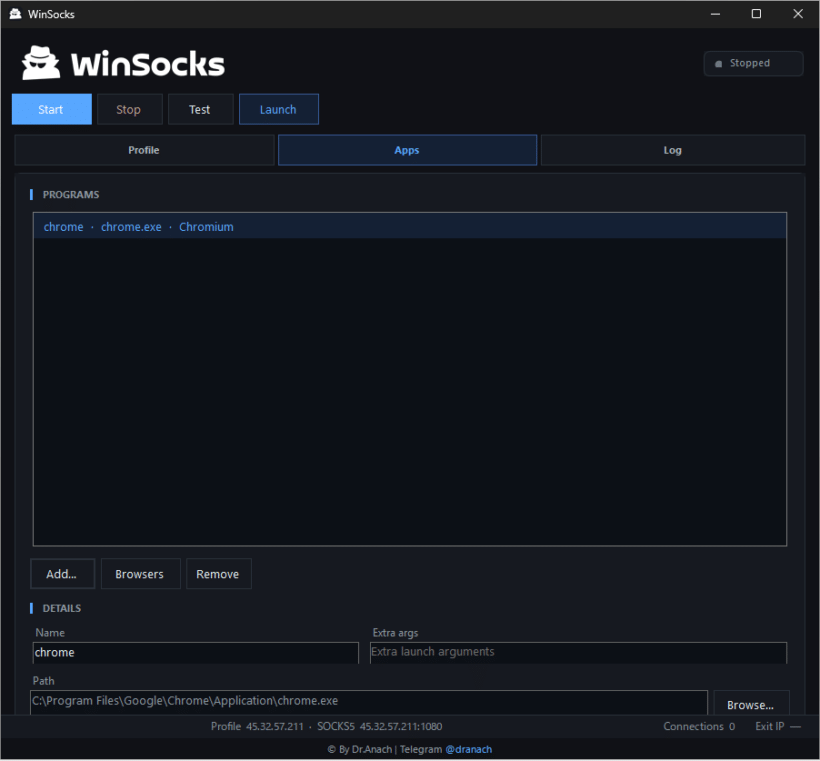Screen dimensions: 820x761
Task: Select the chrome · chrome.exe · Chromium row
Action: tap(410, 226)
